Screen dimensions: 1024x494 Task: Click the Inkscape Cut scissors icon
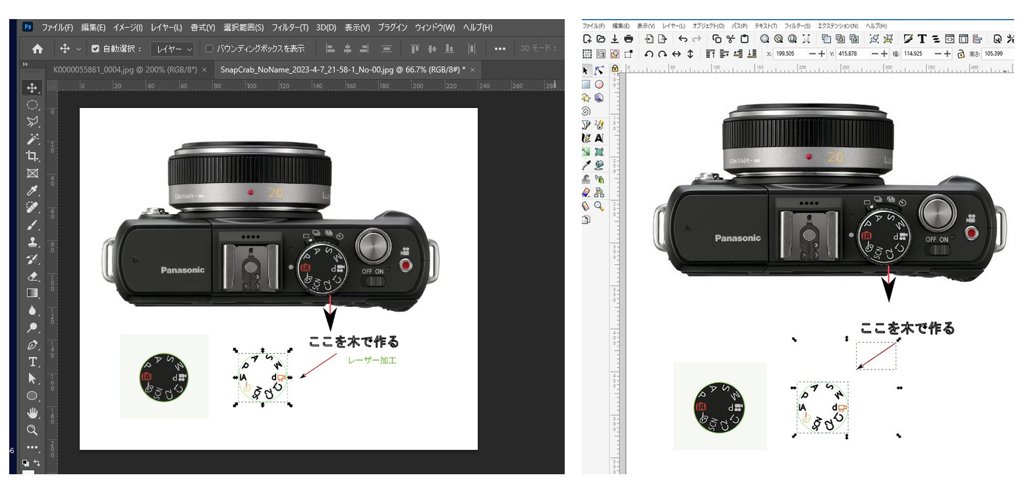(731, 39)
